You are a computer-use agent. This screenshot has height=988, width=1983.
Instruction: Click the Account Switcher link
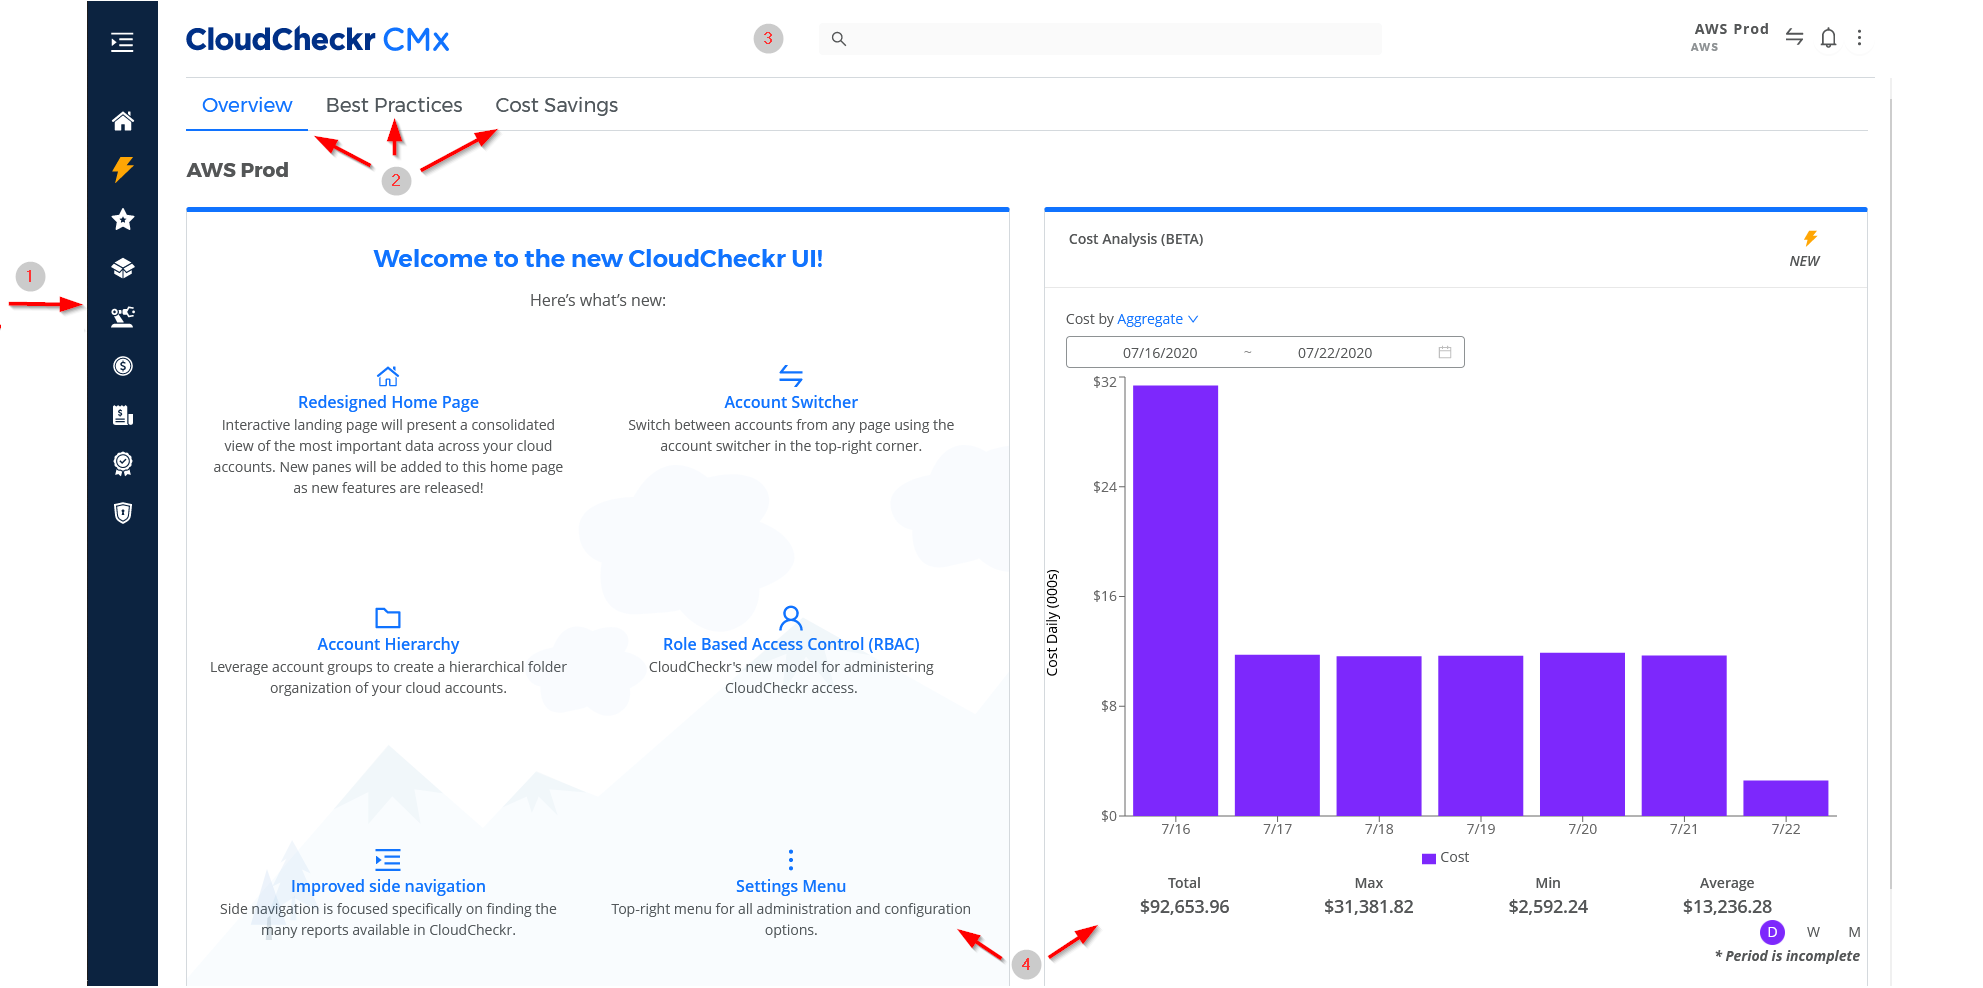pyautogui.click(x=791, y=402)
